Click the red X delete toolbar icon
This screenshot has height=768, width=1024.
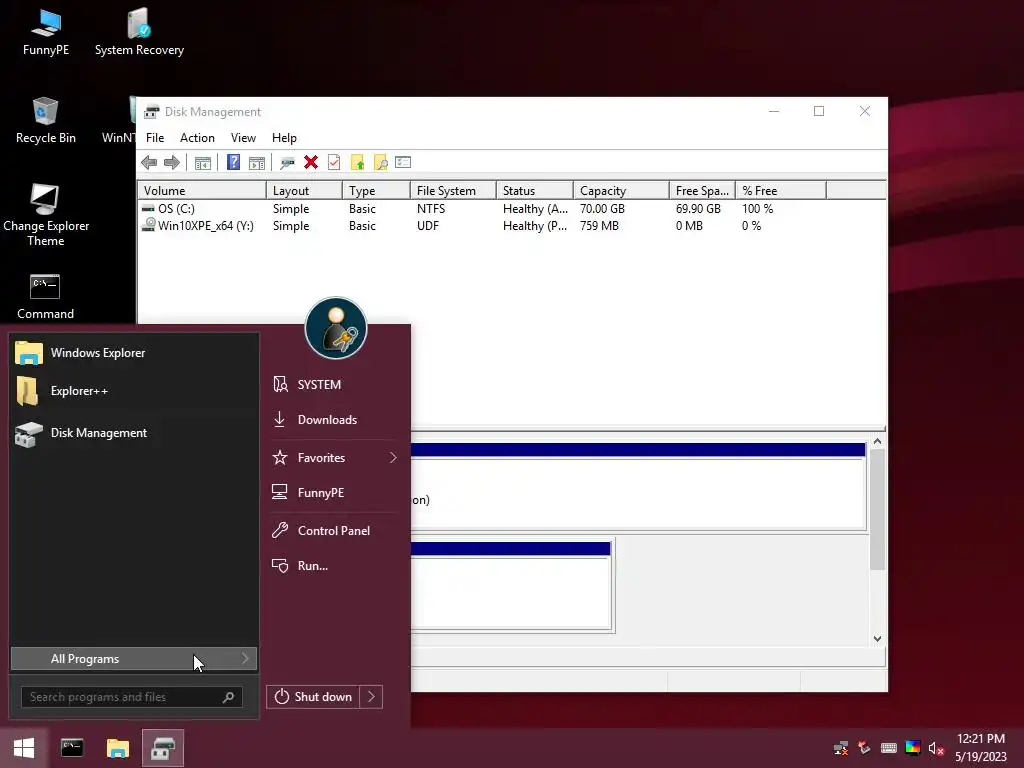point(311,162)
